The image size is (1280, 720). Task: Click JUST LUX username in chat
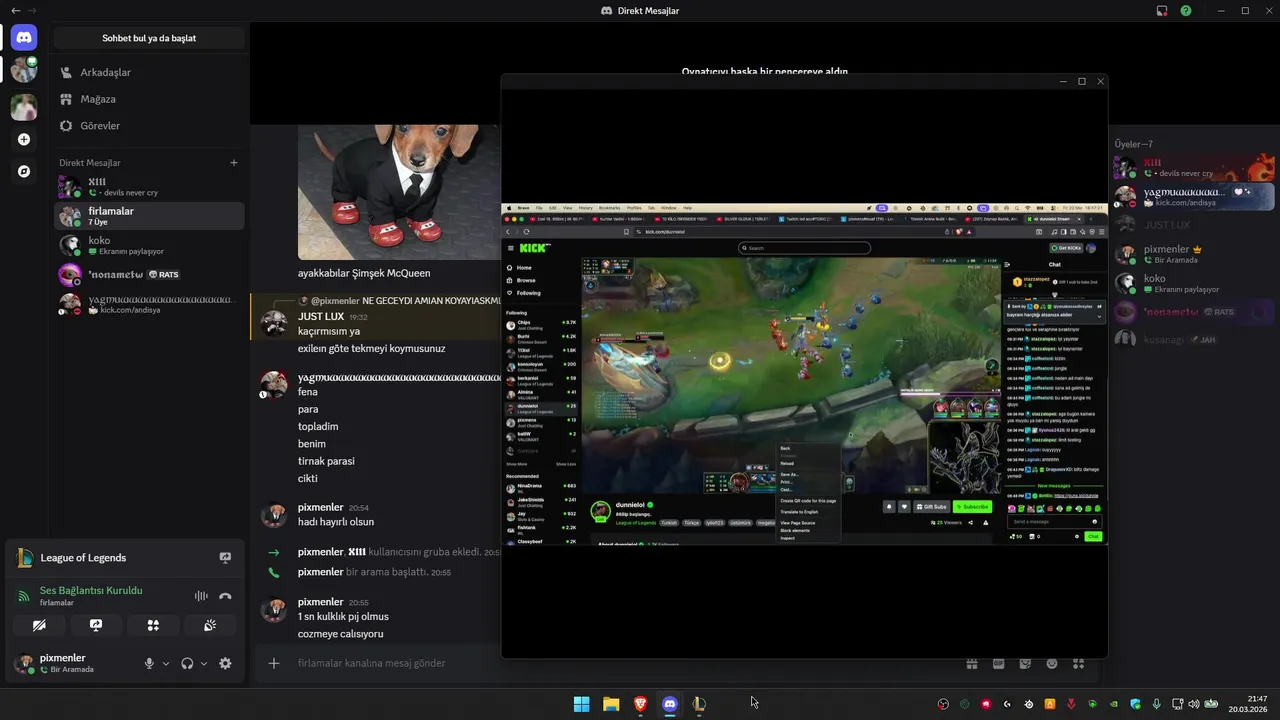pos(320,316)
